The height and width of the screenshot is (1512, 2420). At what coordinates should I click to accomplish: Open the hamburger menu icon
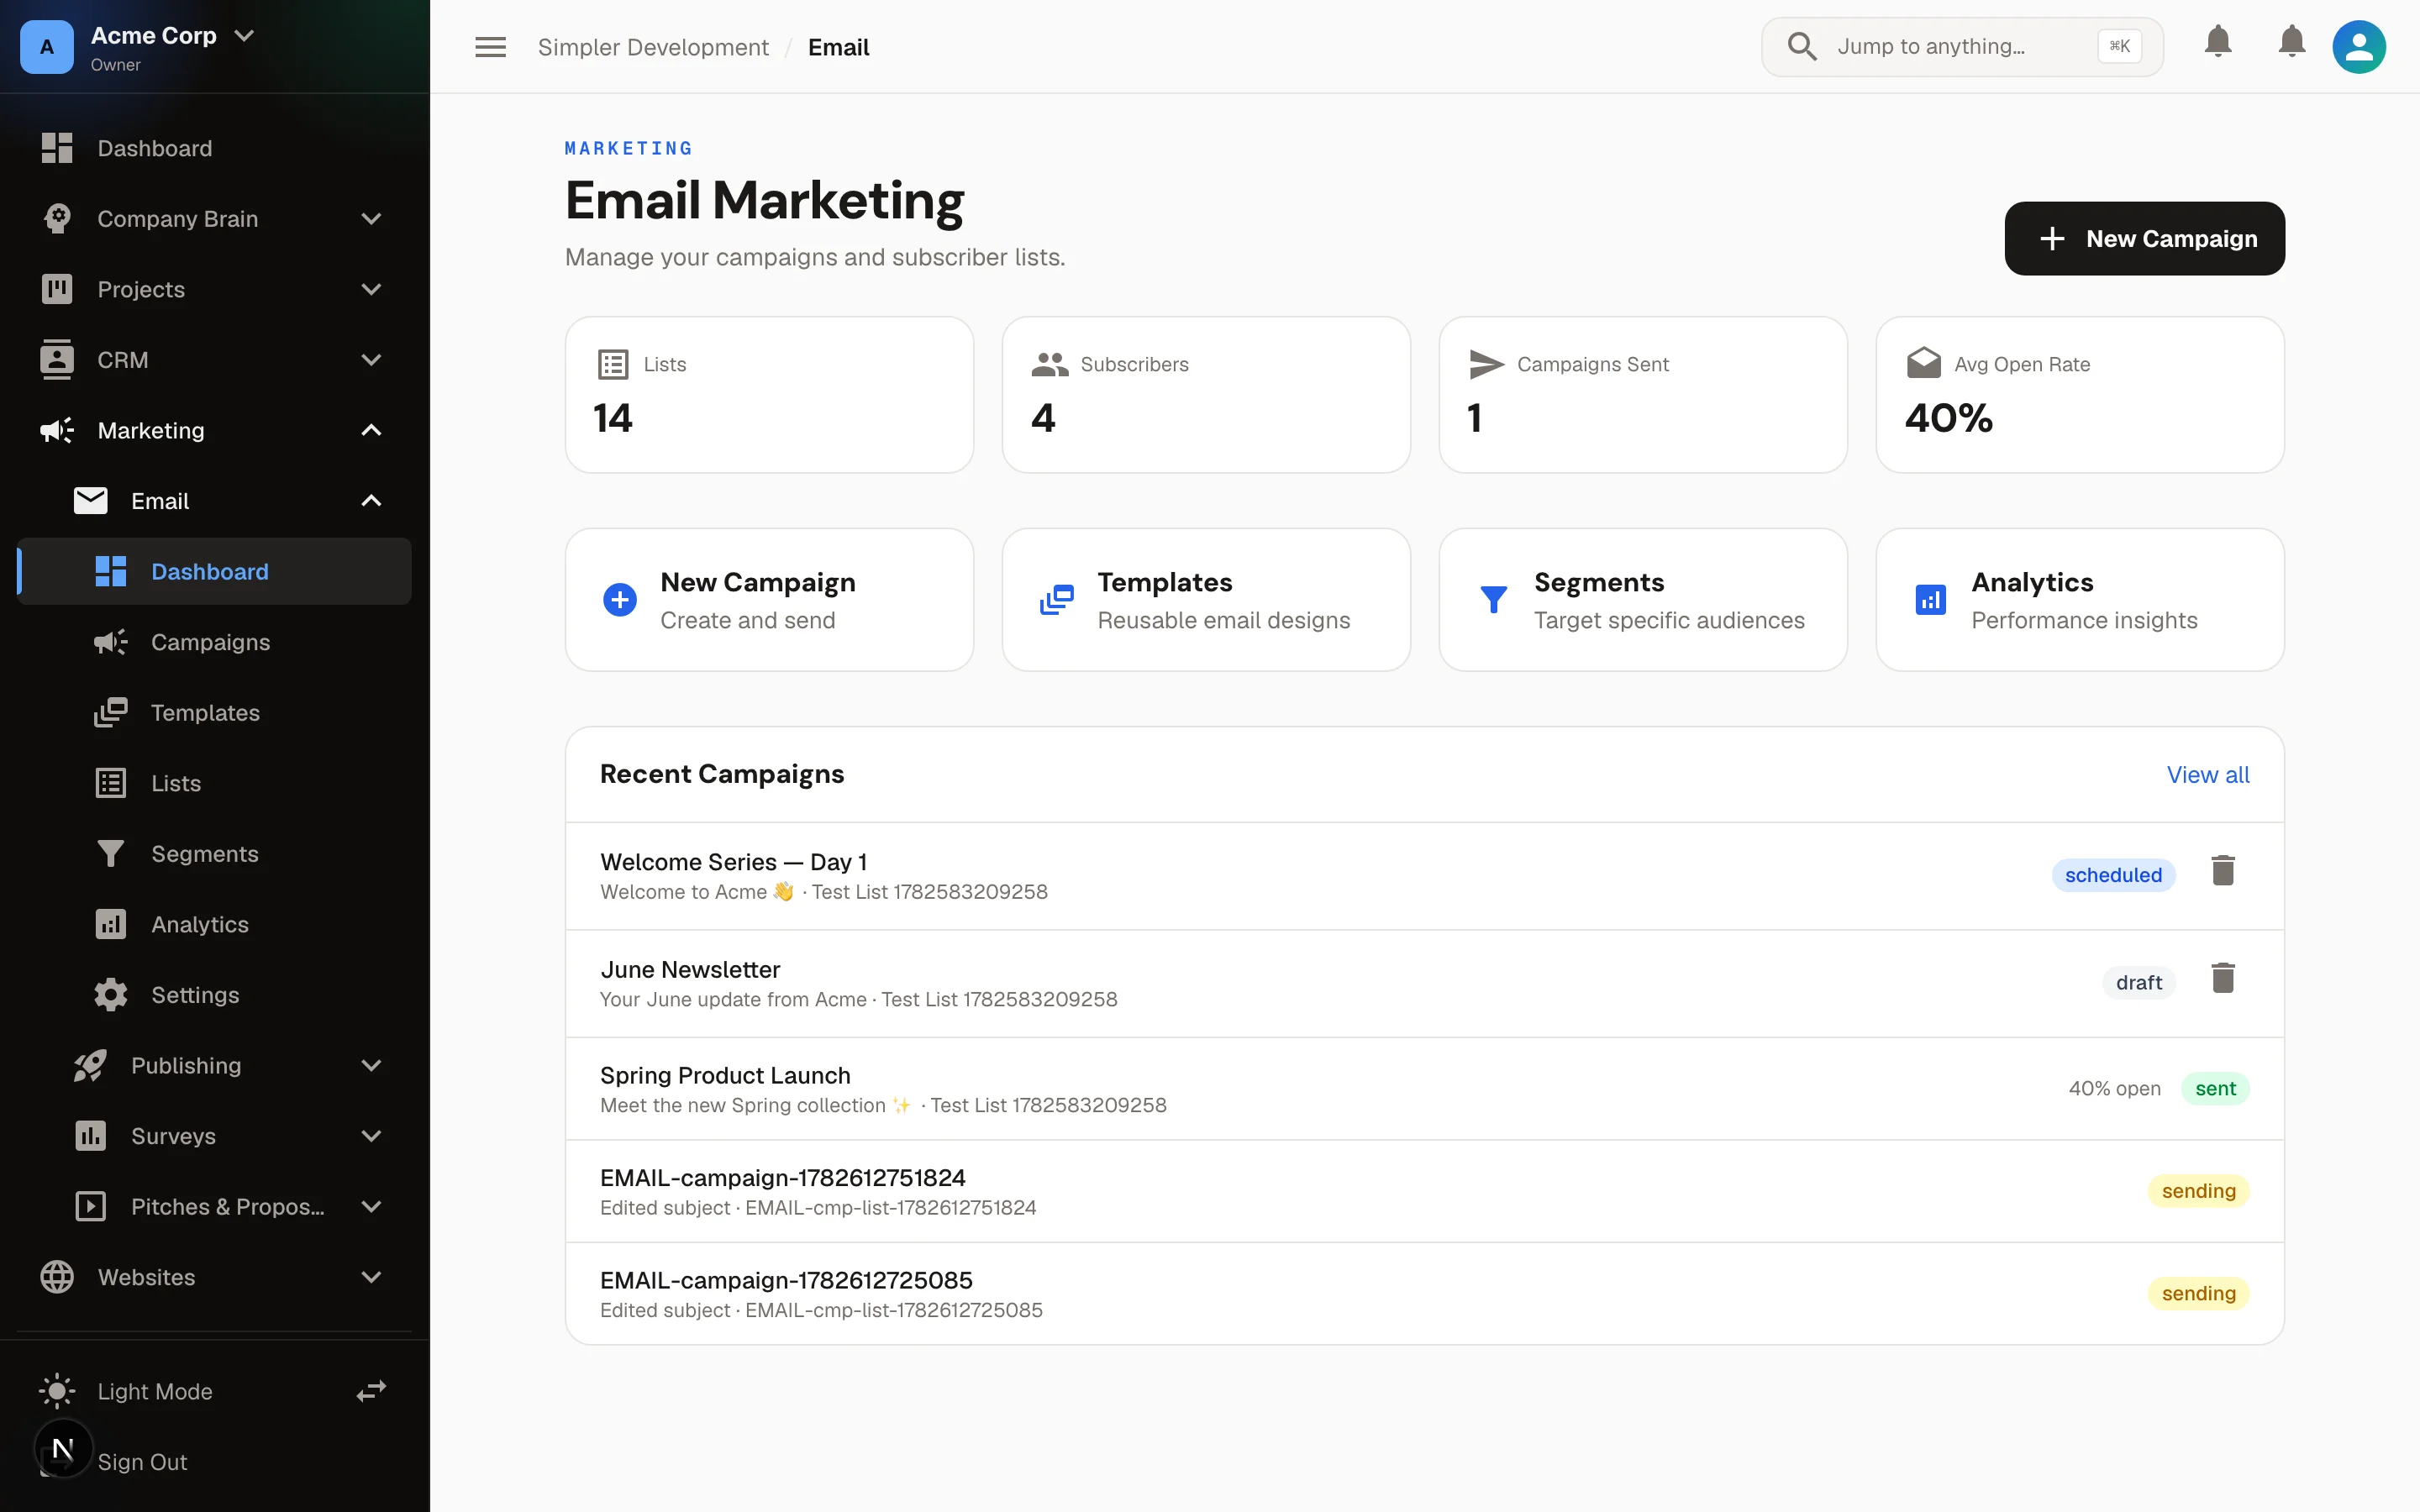pyautogui.click(x=490, y=47)
